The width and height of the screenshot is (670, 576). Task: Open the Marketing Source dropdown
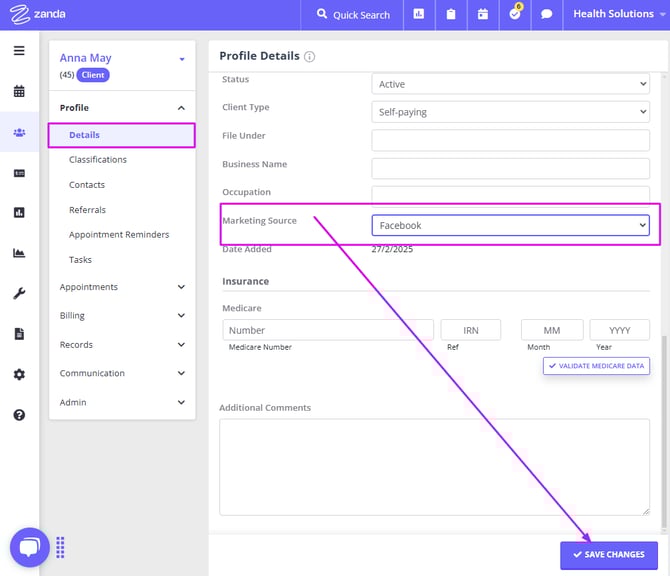(510, 226)
